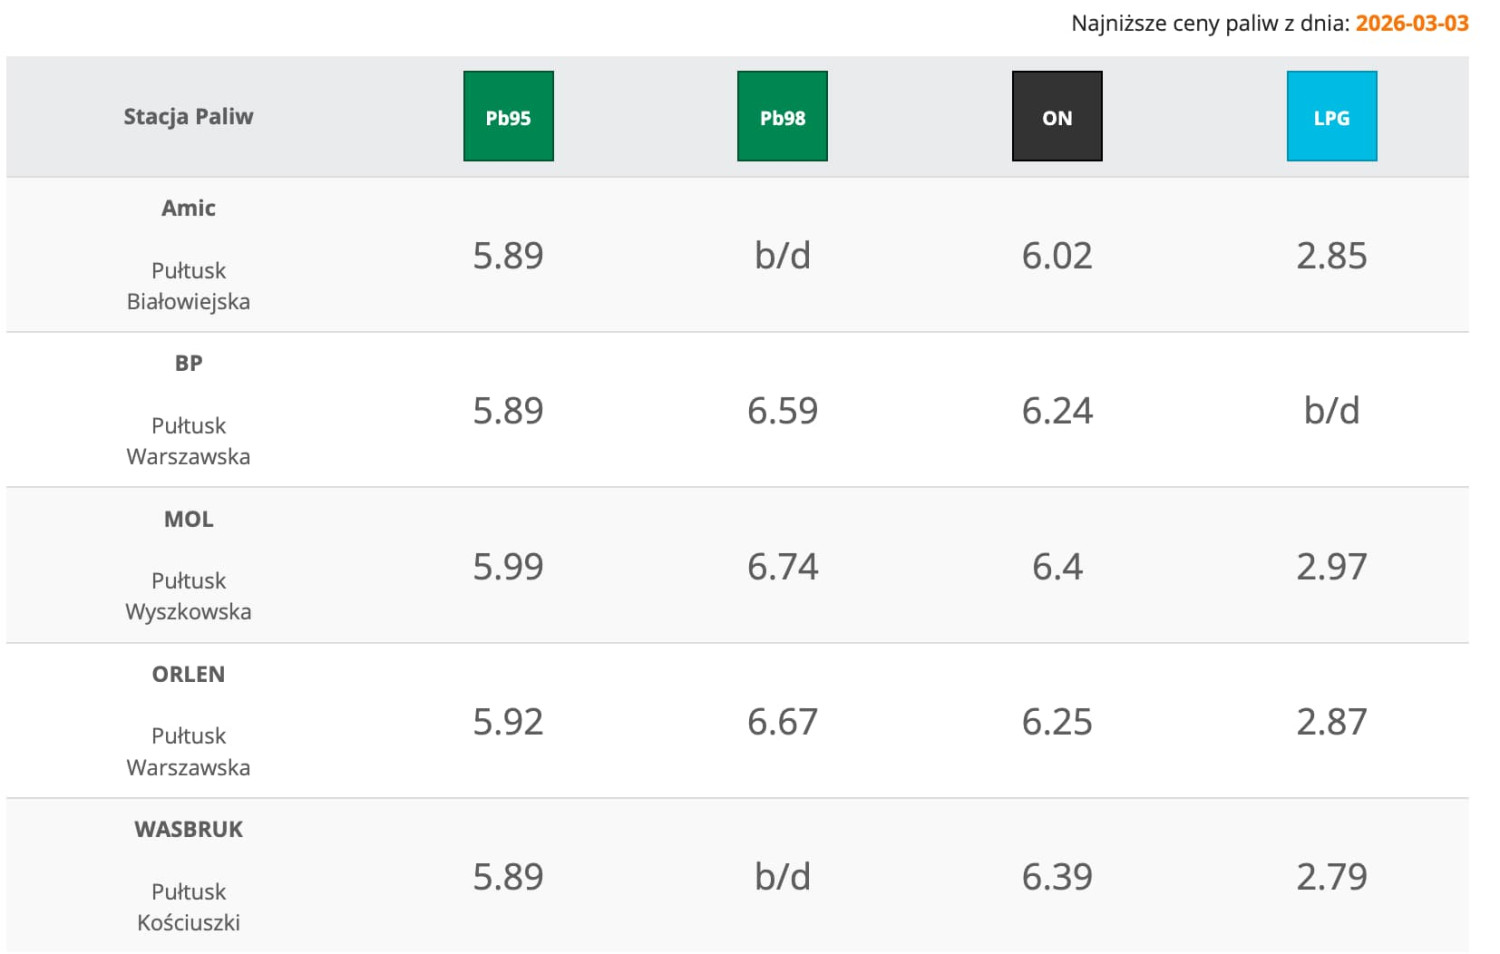Image resolution: width=1500 pixels, height=954 pixels.
Task: Click MOL address Pułtusk Wyszkowska
Action: (x=188, y=596)
